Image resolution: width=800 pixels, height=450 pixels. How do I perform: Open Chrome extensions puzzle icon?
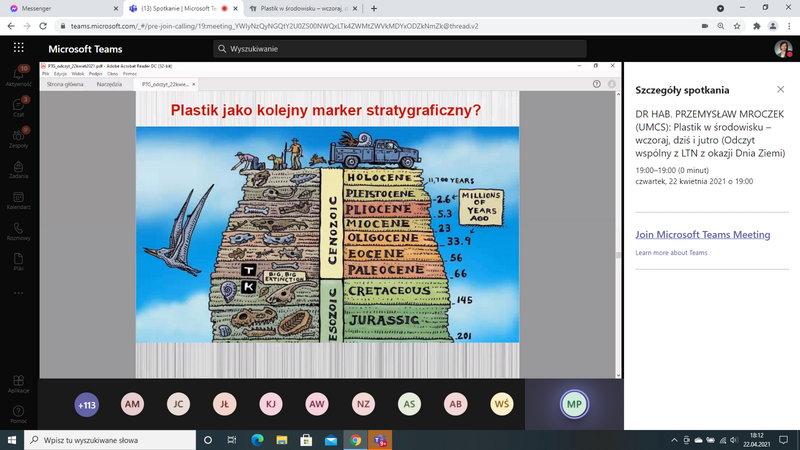757,26
